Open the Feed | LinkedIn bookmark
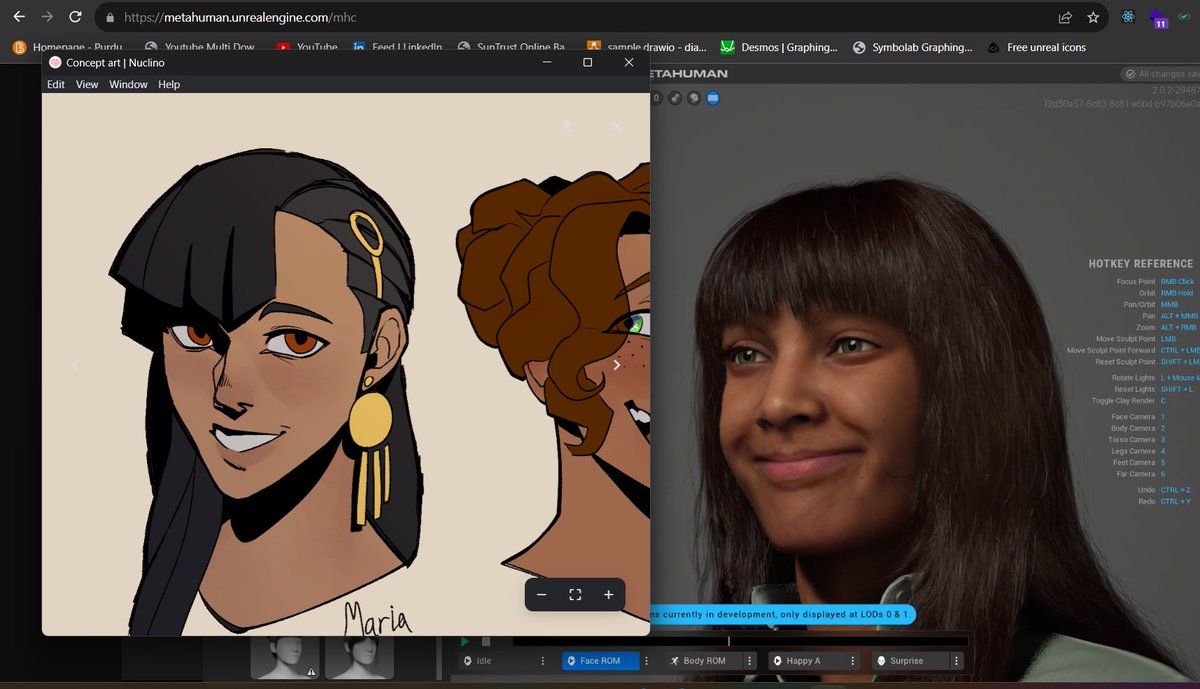 pyautogui.click(x=397, y=47)
